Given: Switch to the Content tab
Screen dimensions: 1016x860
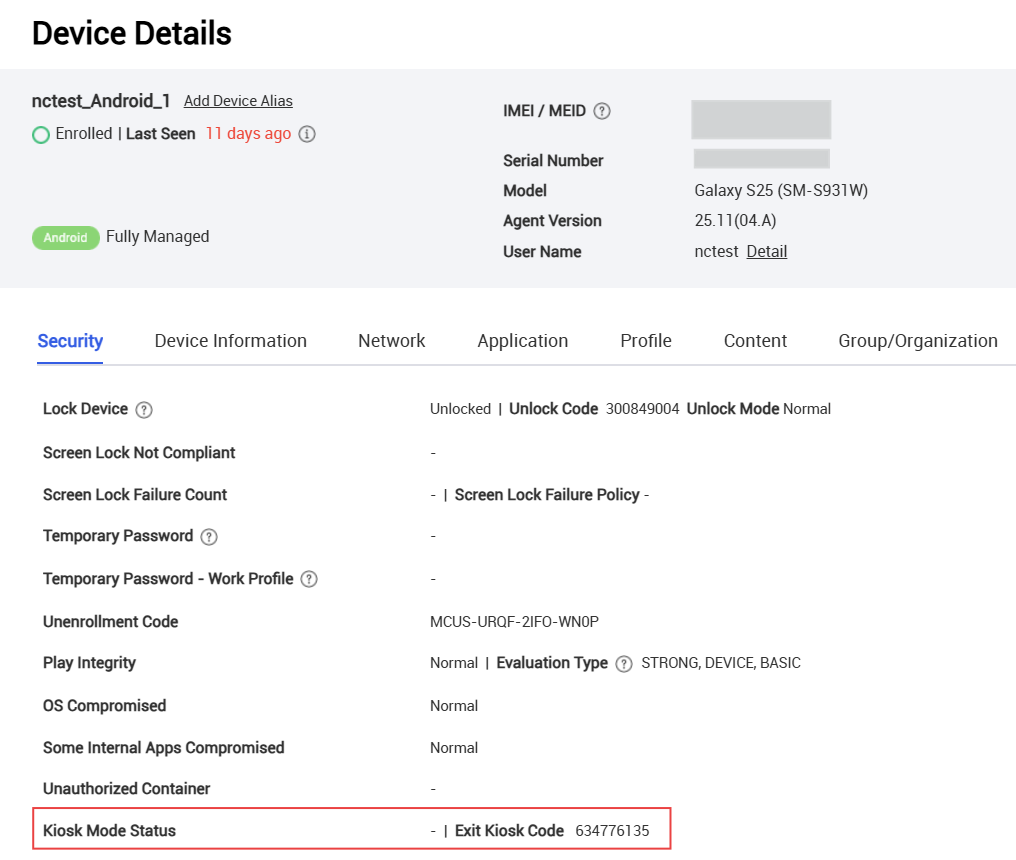Looking at the screenshot, I should tap(755, 340).
